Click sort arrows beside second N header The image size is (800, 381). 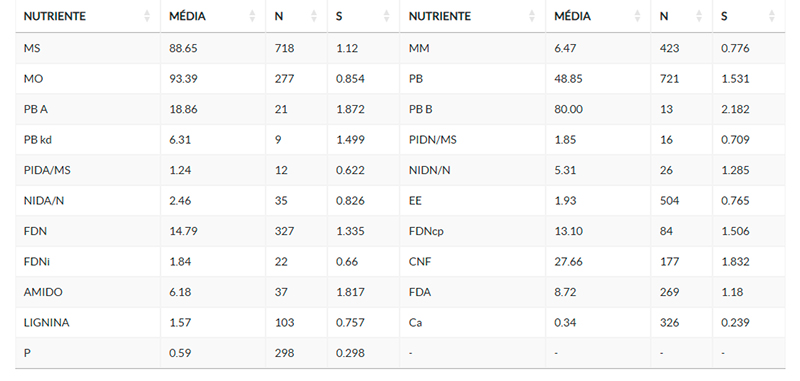click(699, 16)
